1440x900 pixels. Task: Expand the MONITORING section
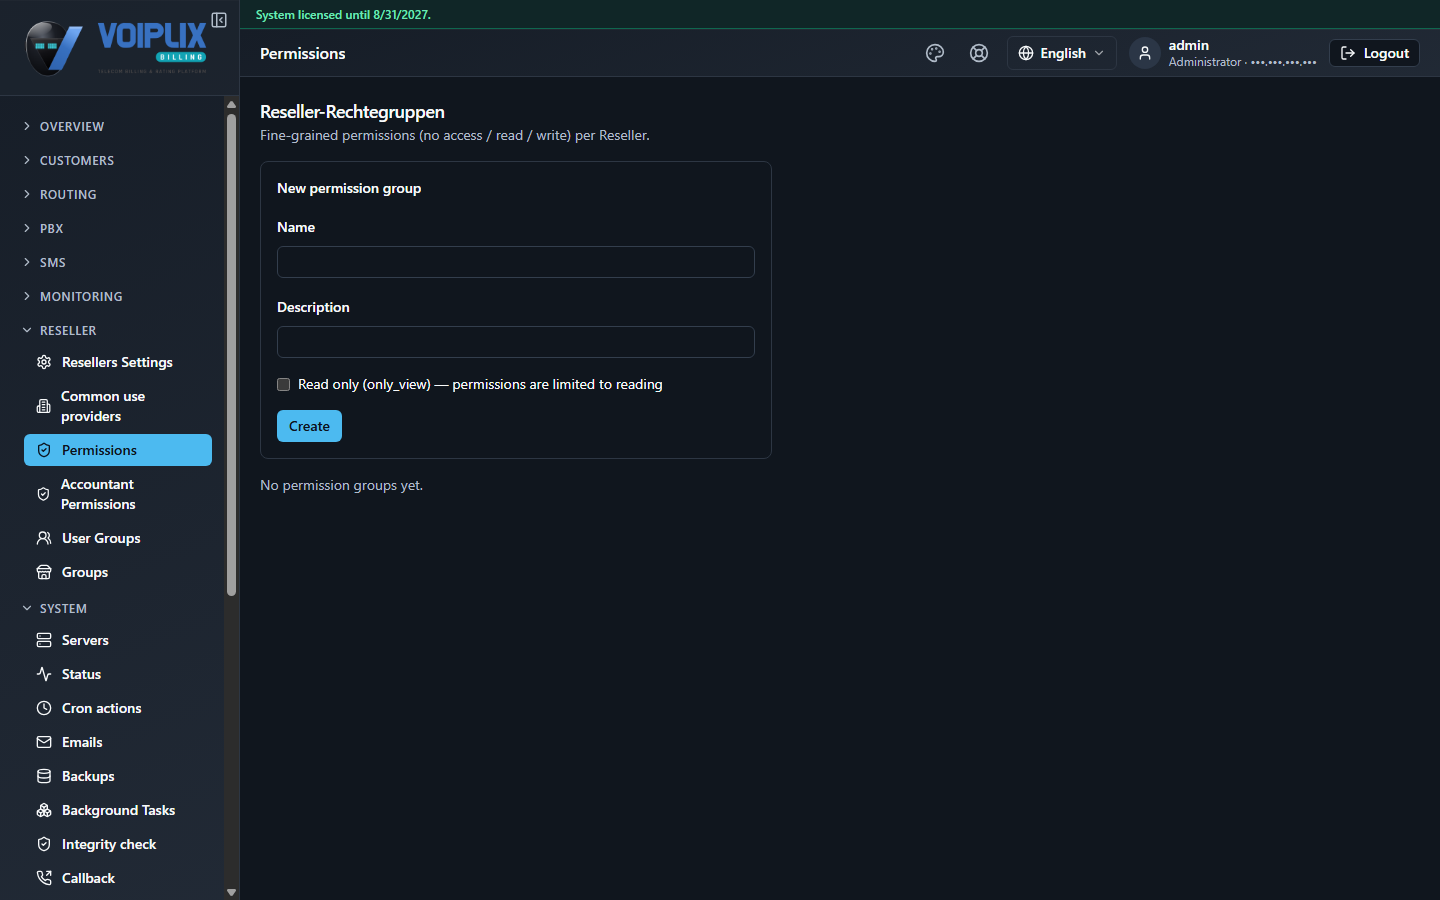118,296
